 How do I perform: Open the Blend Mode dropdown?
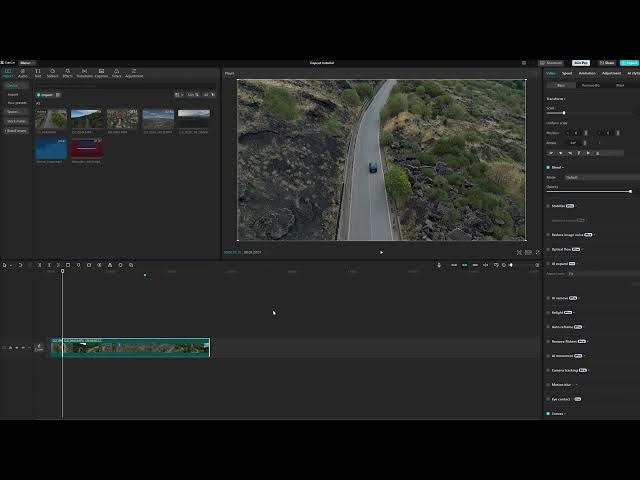click(602, 178)
